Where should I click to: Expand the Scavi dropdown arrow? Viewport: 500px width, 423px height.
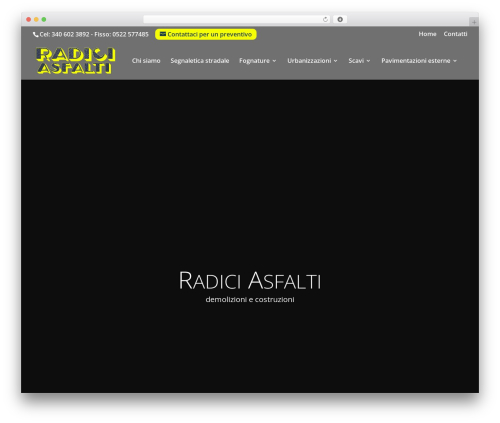coord(368,61)
